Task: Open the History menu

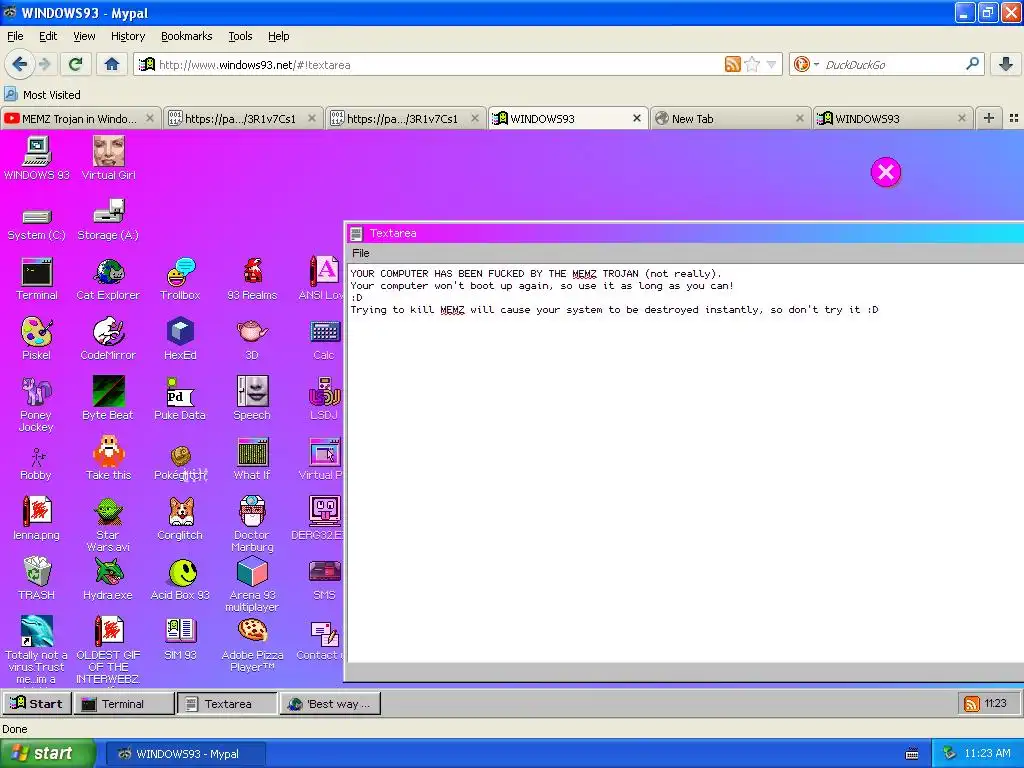Action: (128, 36)
